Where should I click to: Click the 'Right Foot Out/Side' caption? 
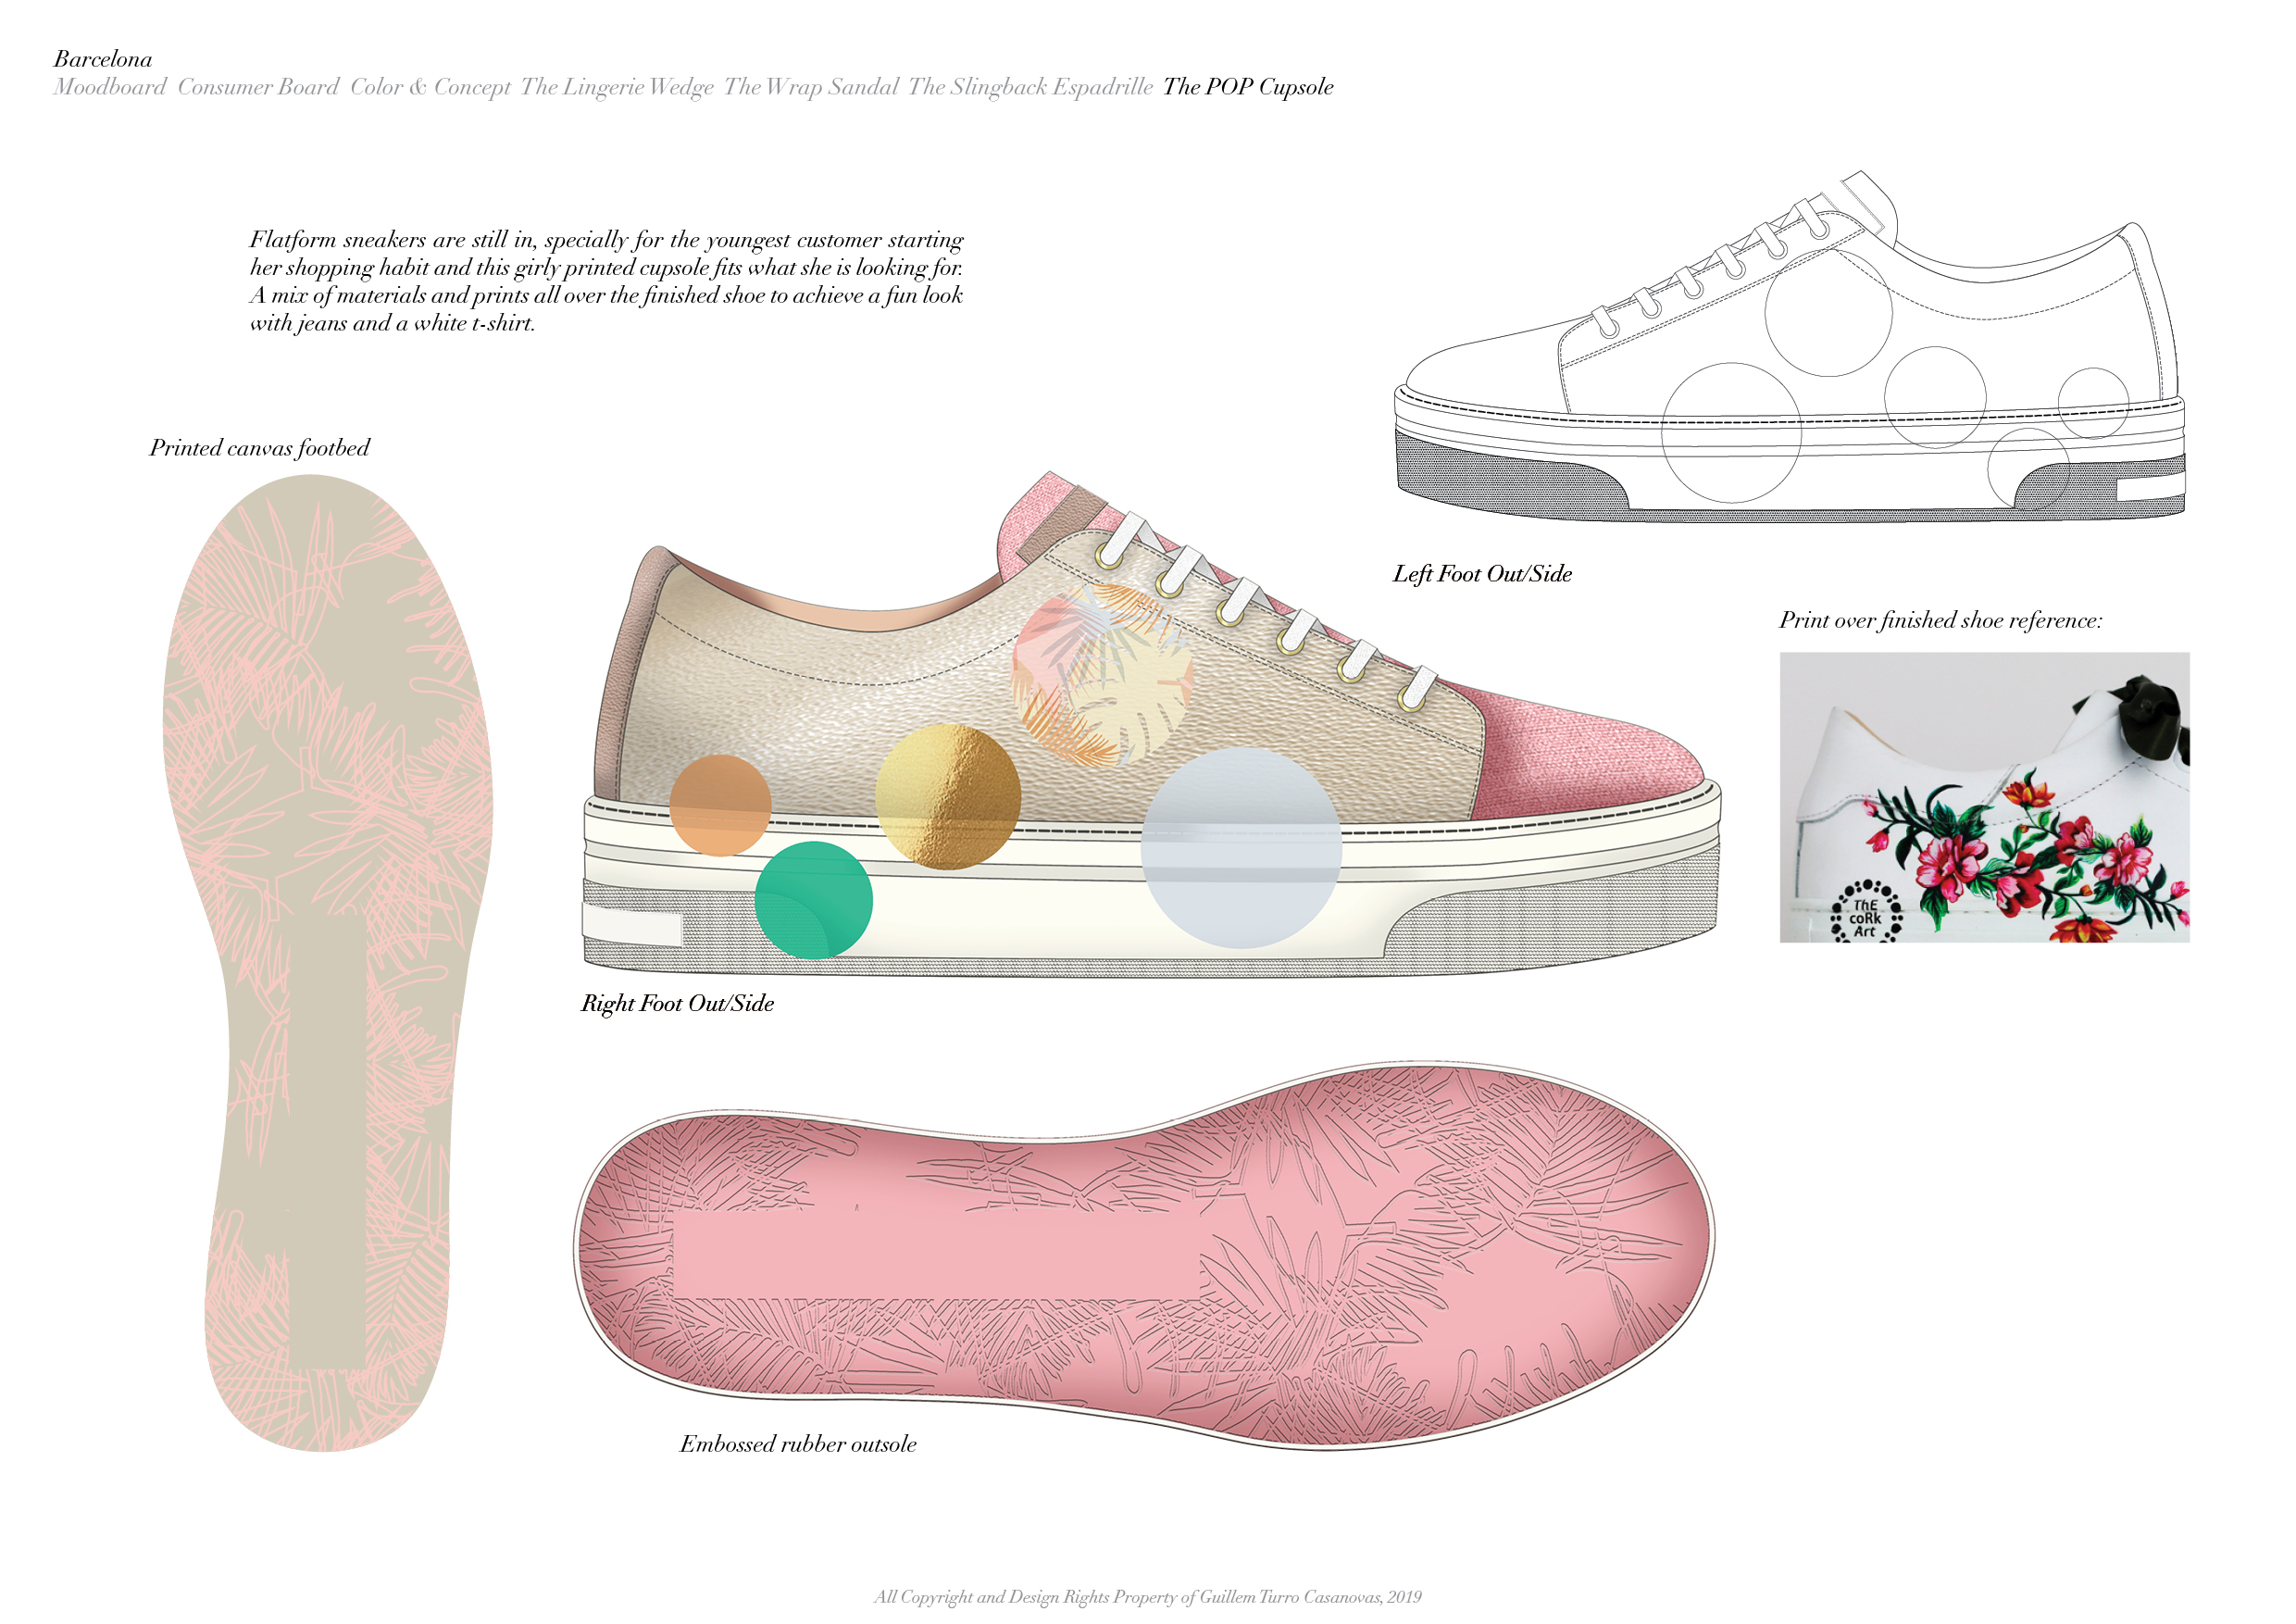coord(678,1003)
